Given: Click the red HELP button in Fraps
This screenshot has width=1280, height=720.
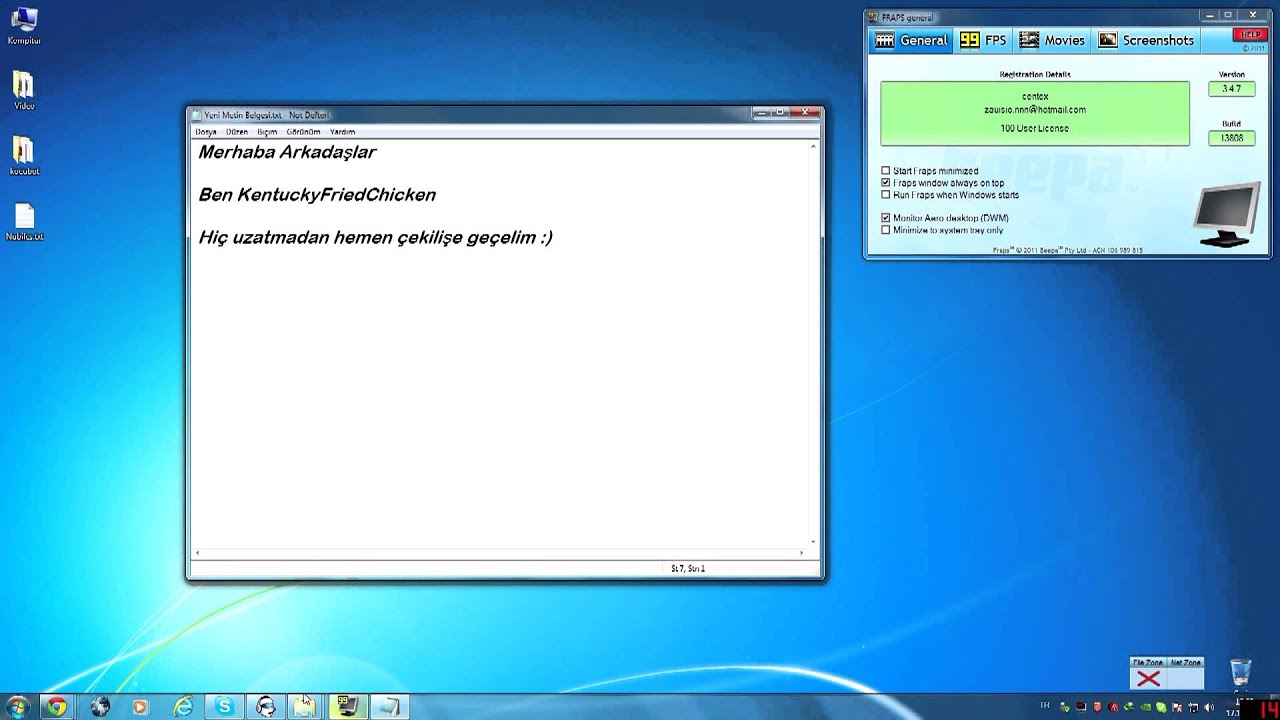Looking at the screenshot, I should click(x=1250, y=35).
